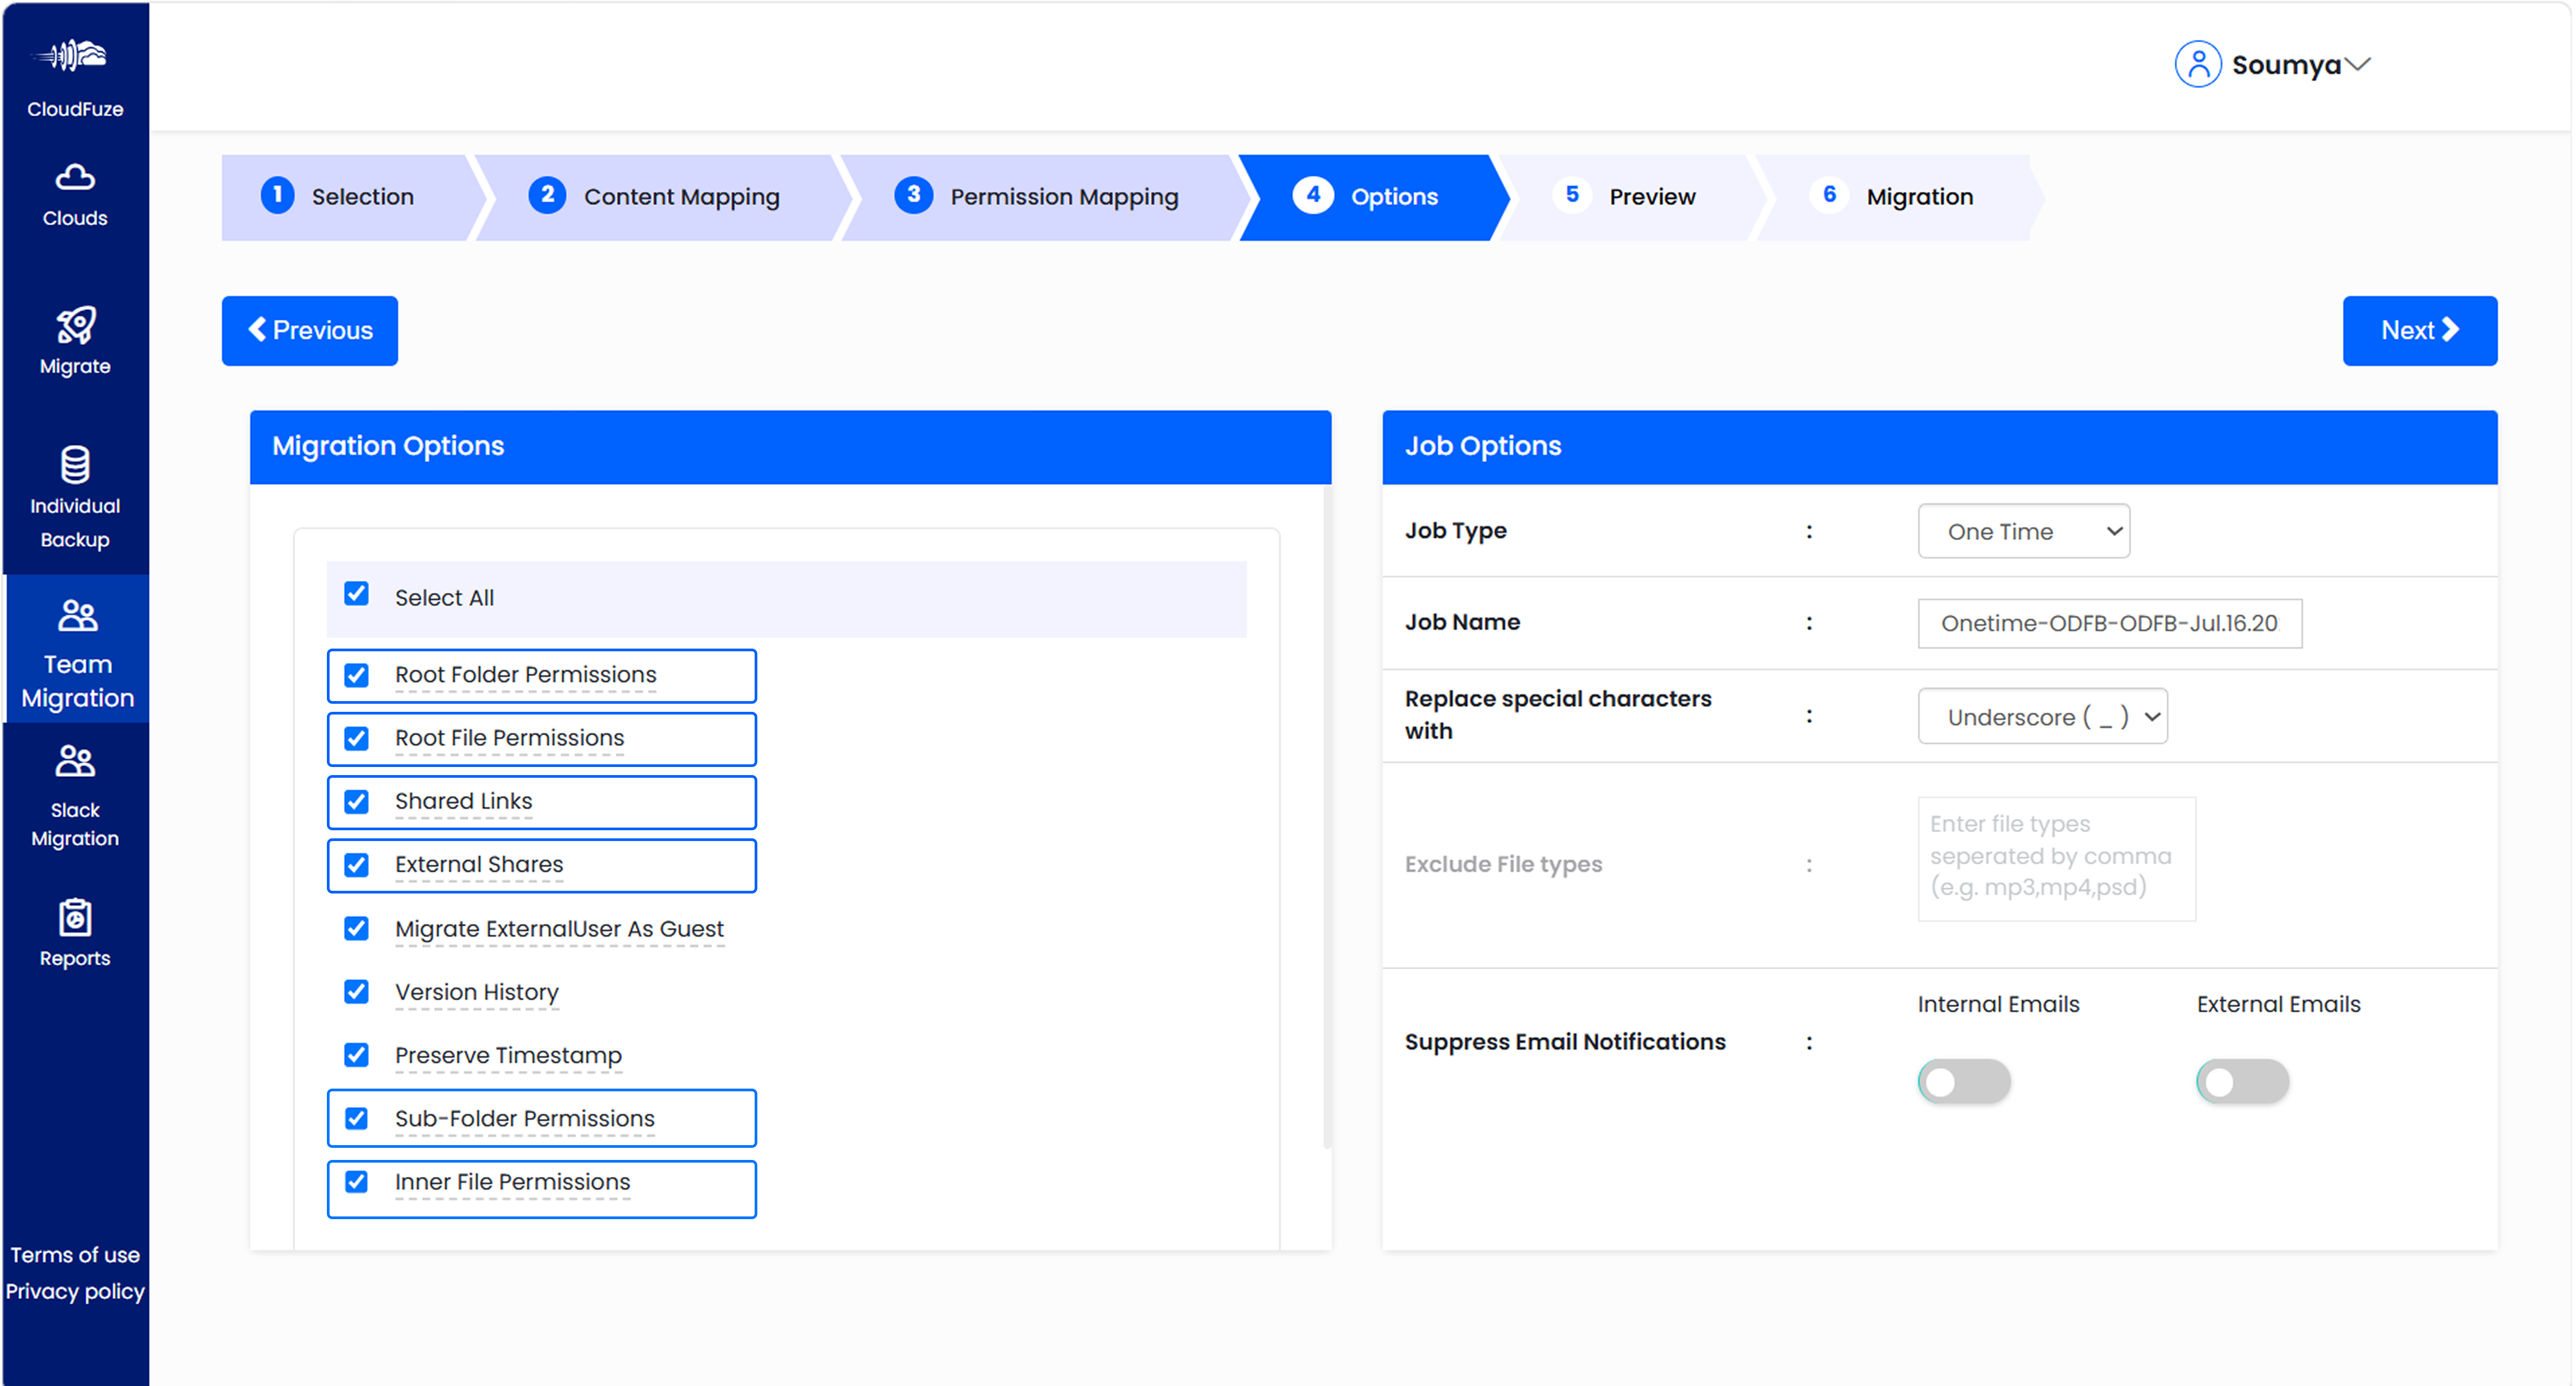
Task: Uncheck Inner File Permissions checkbox
Action: coord(356,1181)
